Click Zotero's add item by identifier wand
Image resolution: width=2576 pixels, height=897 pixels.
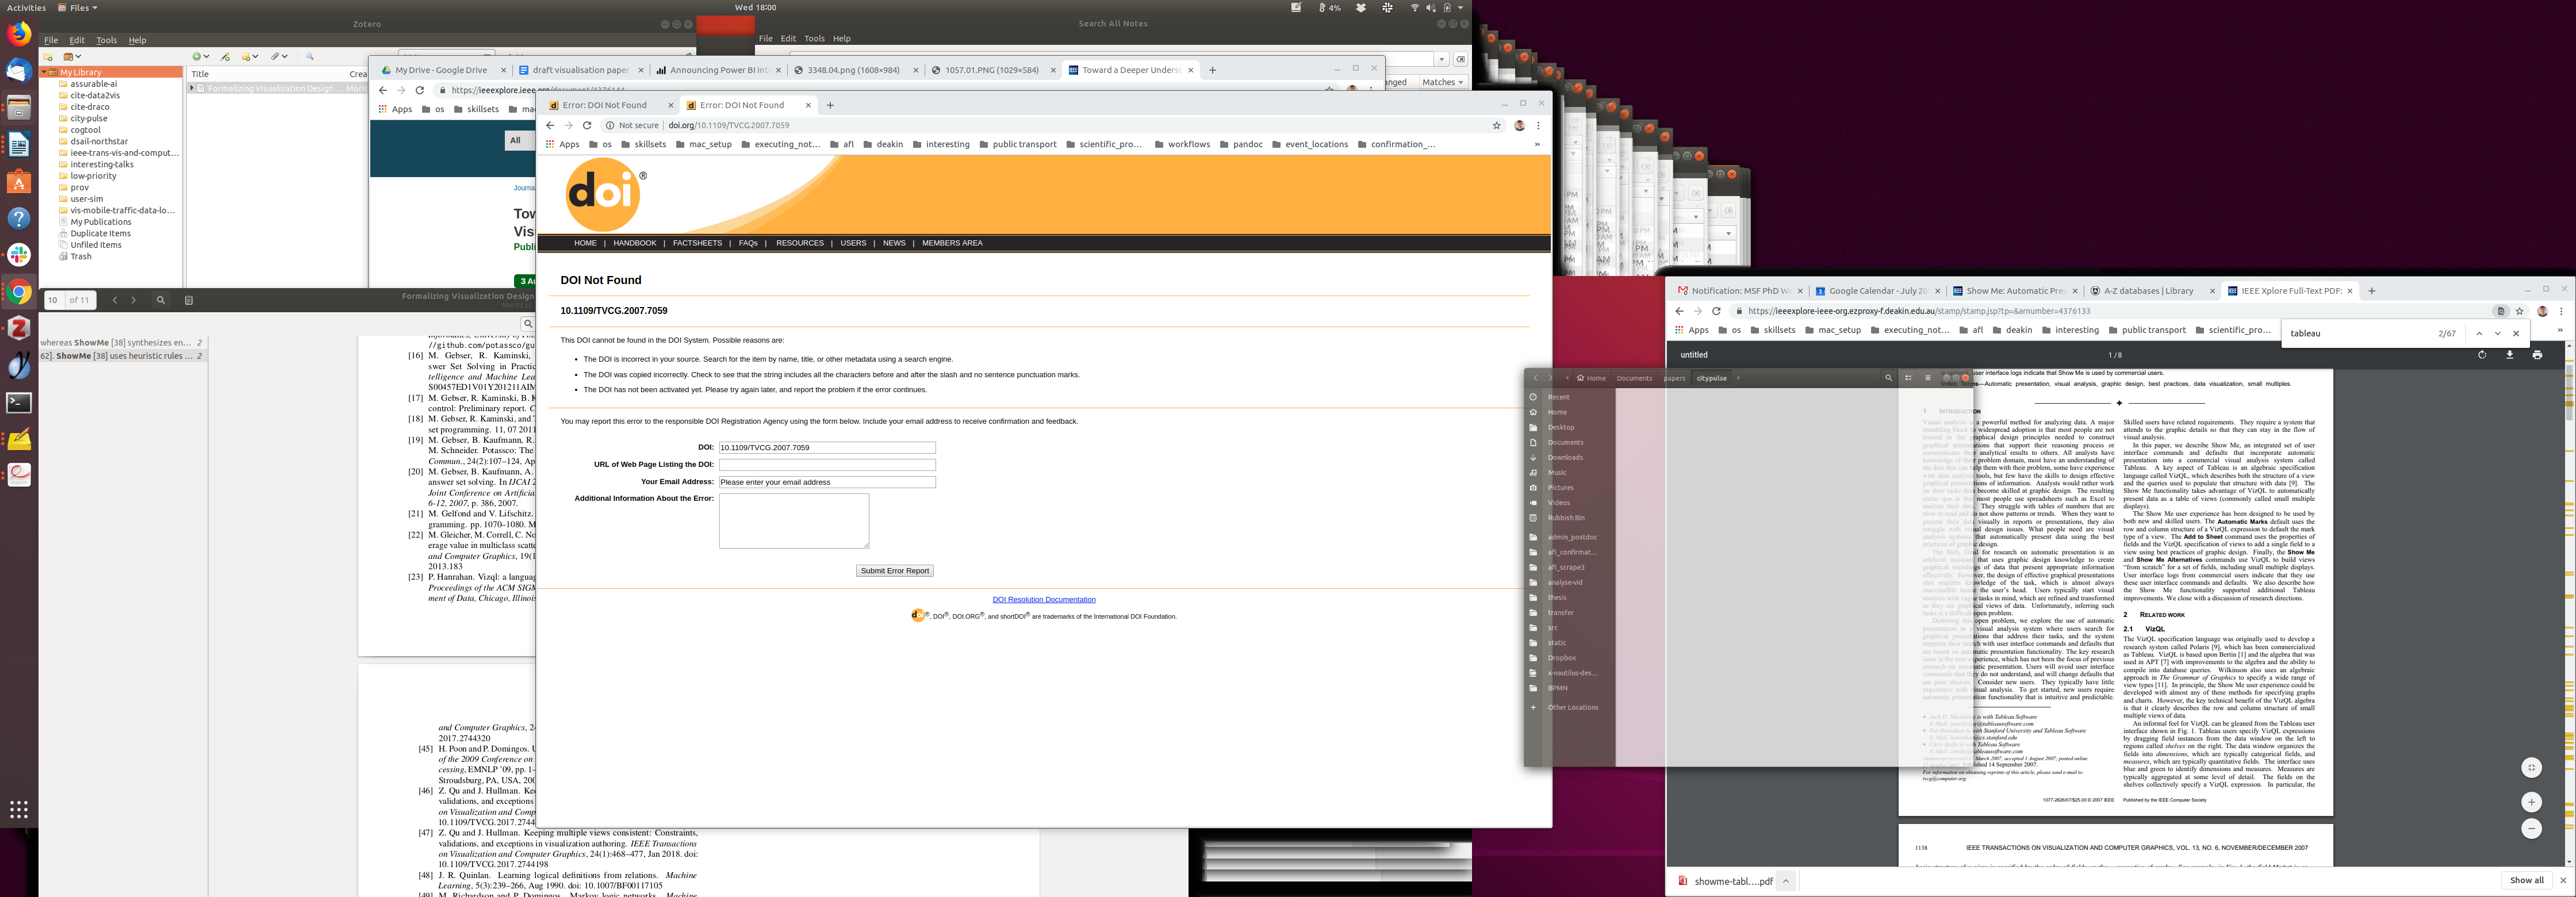pos(225,57)
